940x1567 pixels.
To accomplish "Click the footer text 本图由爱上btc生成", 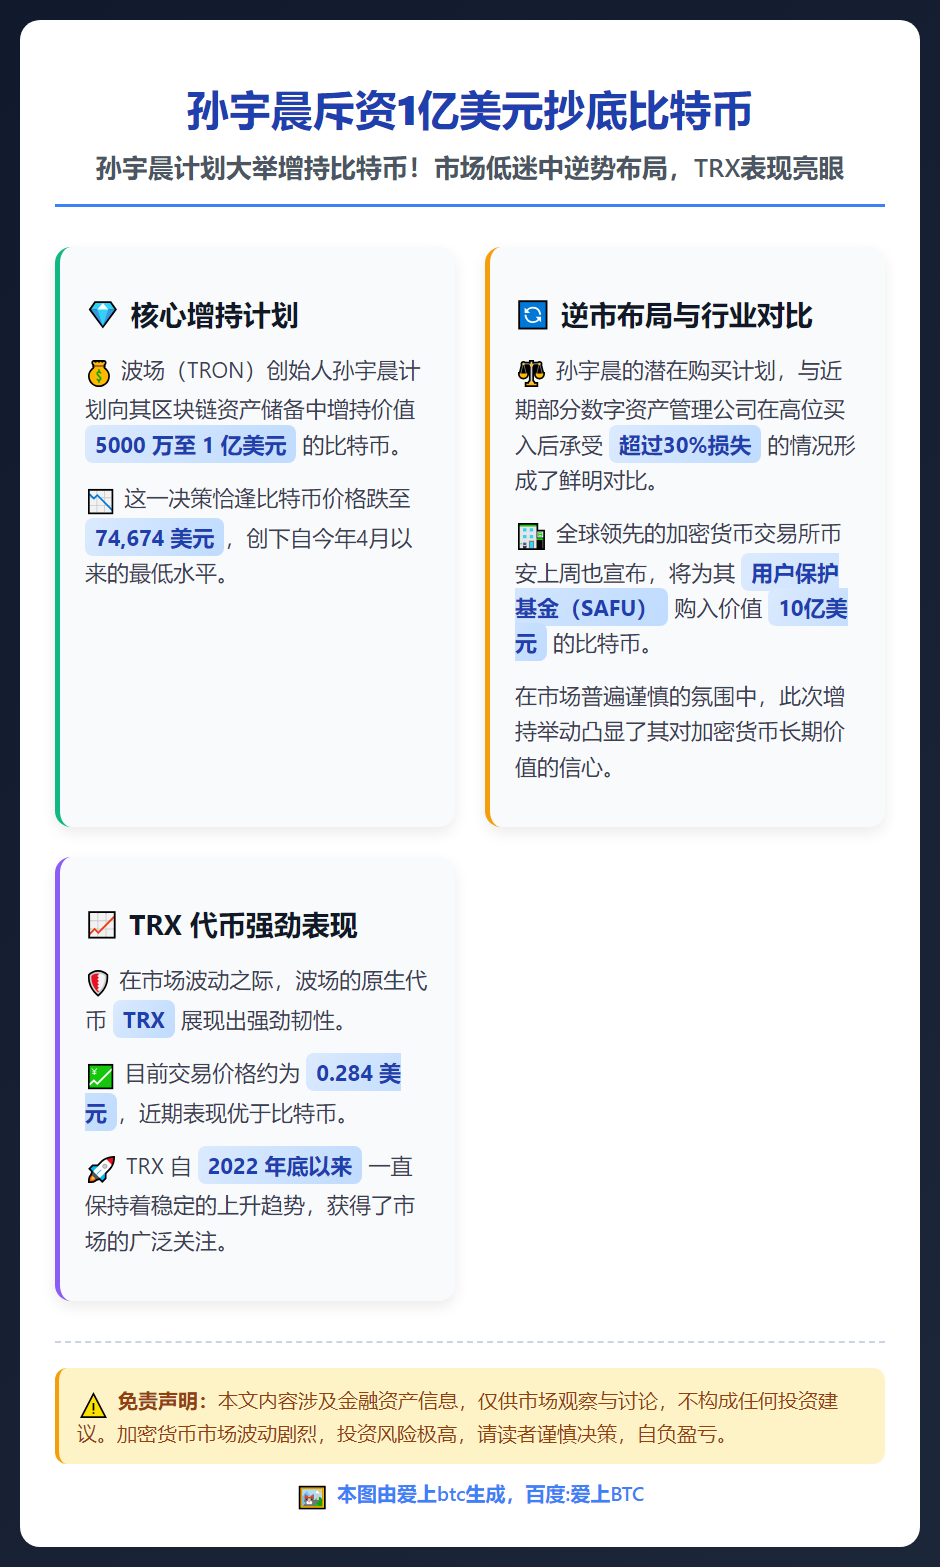I will [x=421, y=1495].
